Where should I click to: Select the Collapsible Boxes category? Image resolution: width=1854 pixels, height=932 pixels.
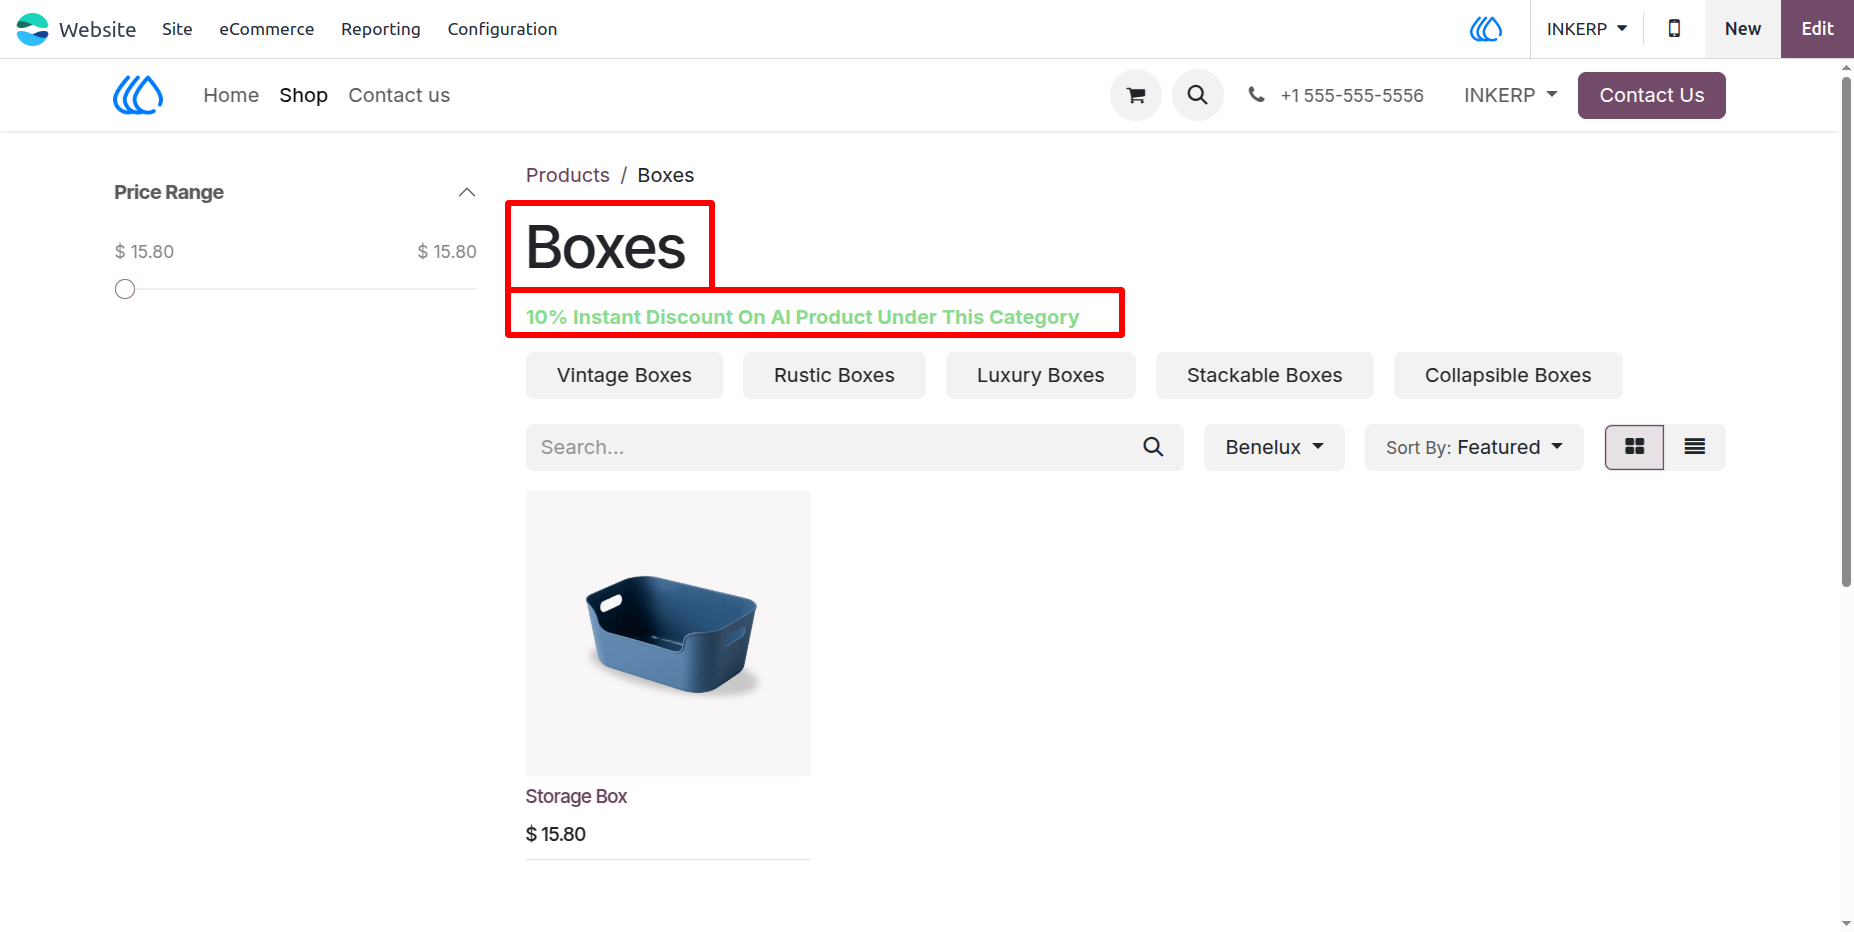pyautogui.click(x=1508, y=375)
